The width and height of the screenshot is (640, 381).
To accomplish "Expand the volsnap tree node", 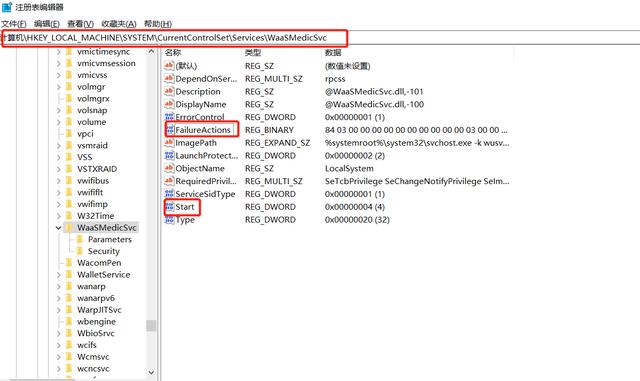I will click(58, 110).
